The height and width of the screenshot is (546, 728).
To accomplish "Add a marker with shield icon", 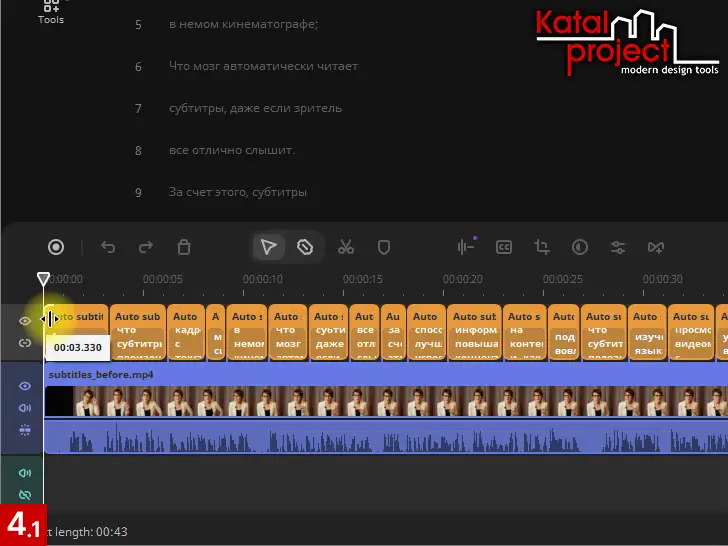I will coord(383,247).
